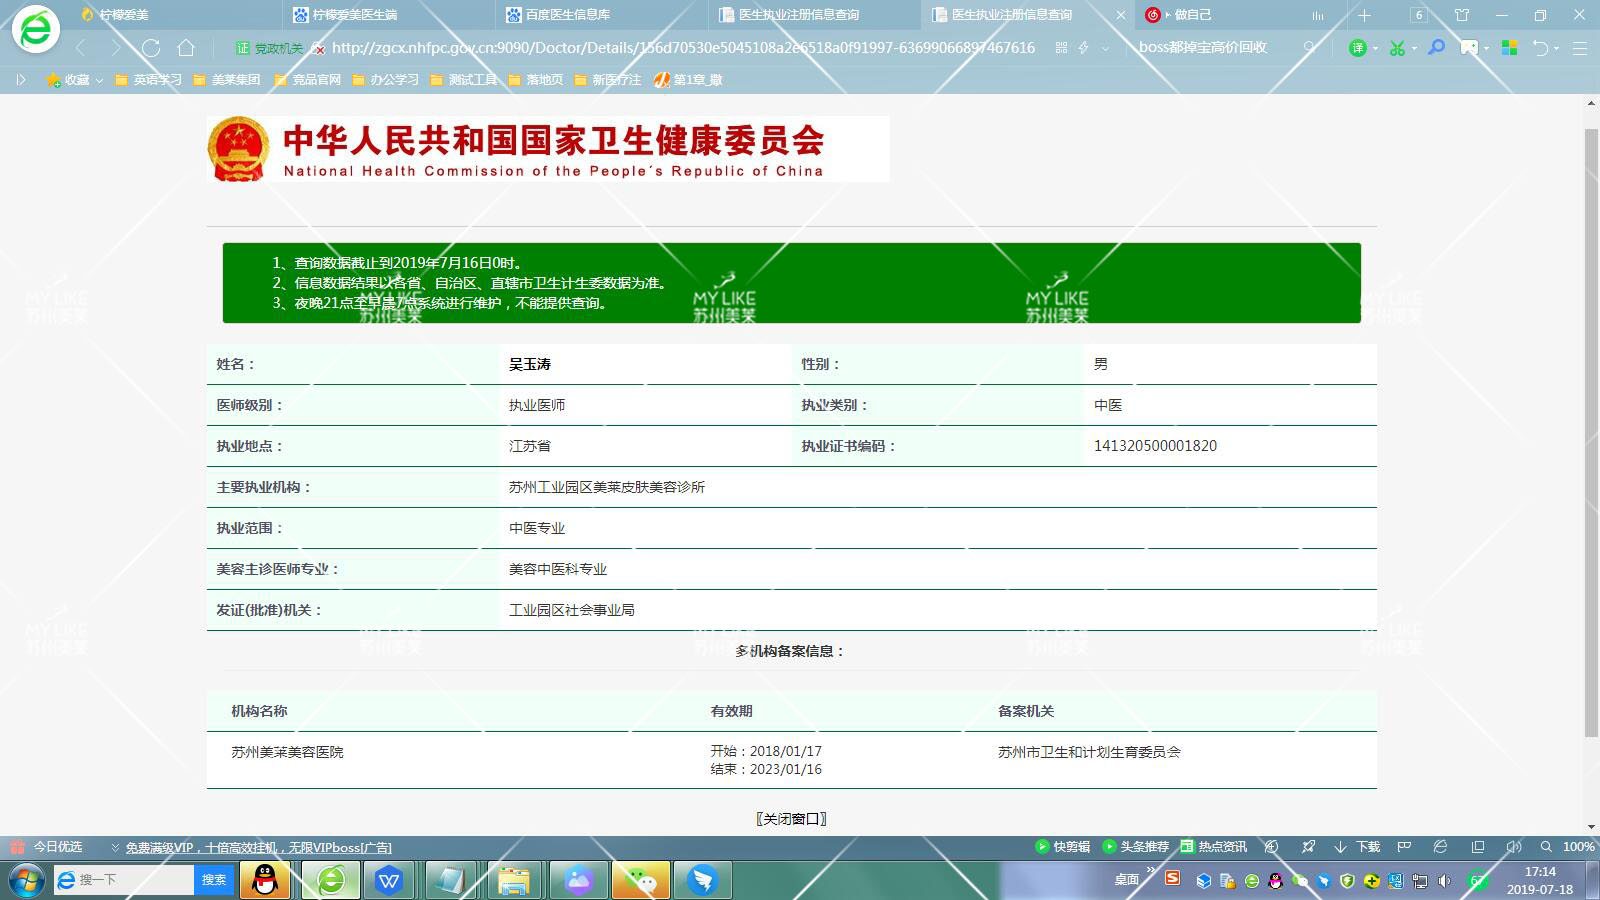Expand the 今日优选 ad chevron
The image size is (1600, 900).
(115, 848)
